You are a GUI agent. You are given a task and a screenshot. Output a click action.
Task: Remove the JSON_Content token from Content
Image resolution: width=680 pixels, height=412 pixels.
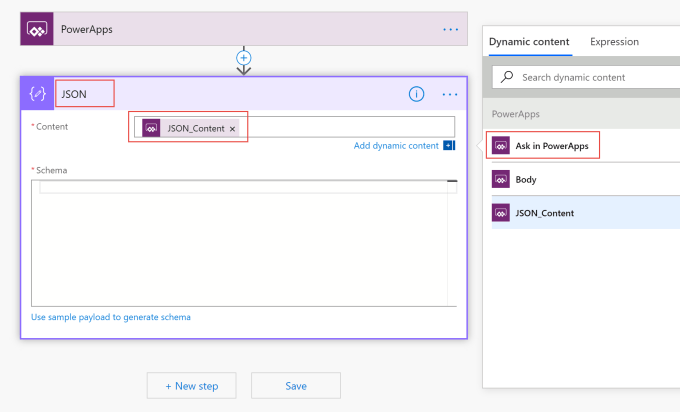[232, 129]
